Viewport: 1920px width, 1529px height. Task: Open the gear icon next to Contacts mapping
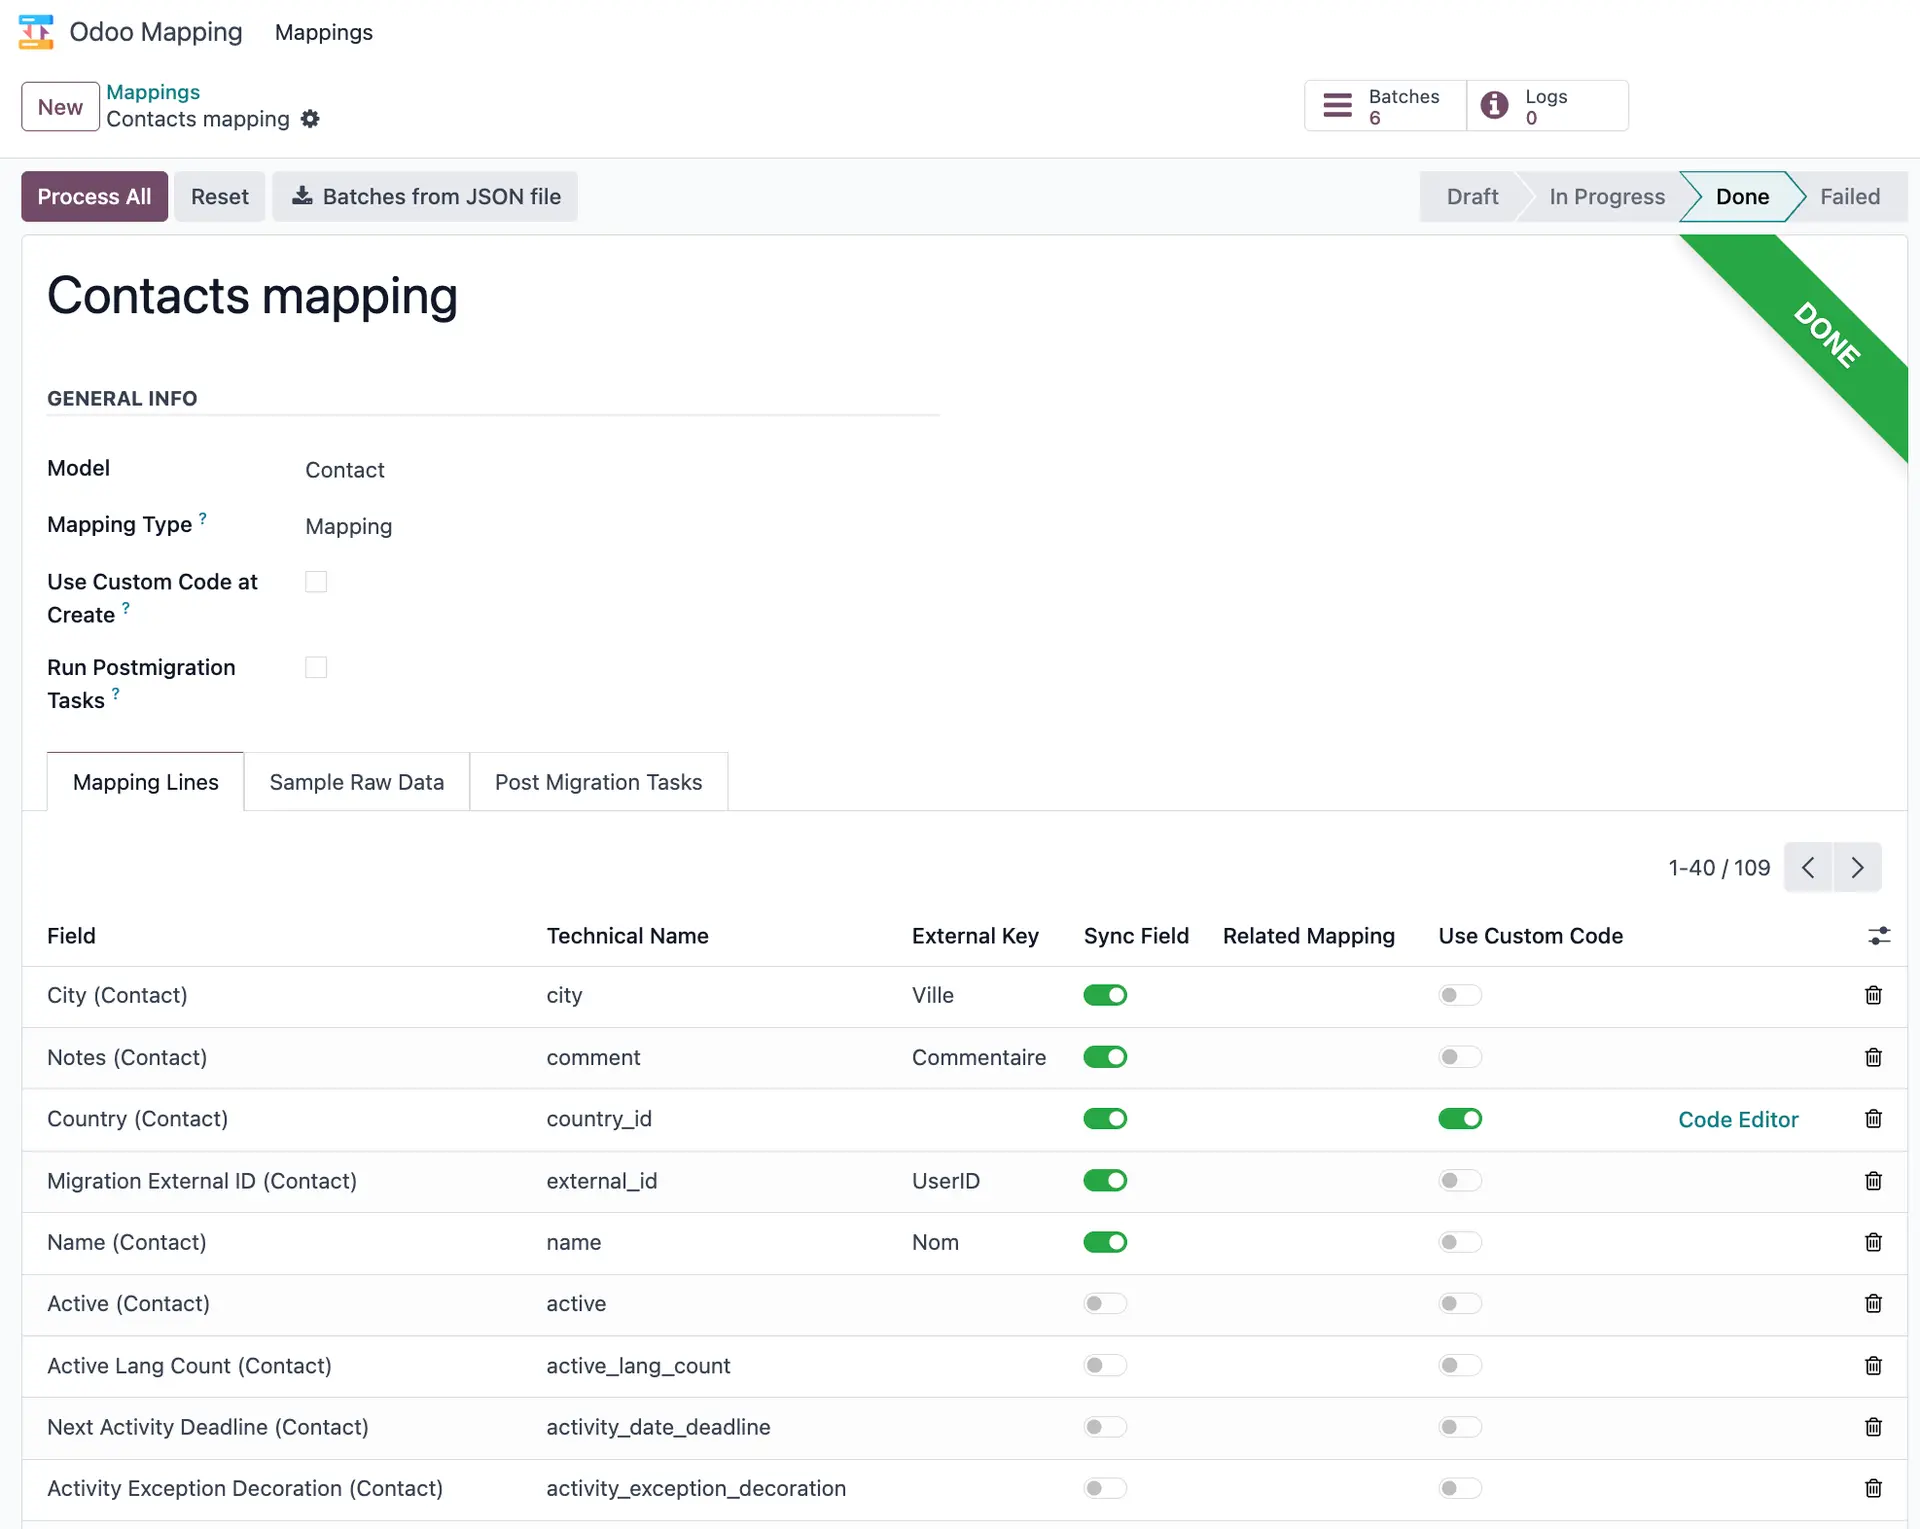coord(310,119)
